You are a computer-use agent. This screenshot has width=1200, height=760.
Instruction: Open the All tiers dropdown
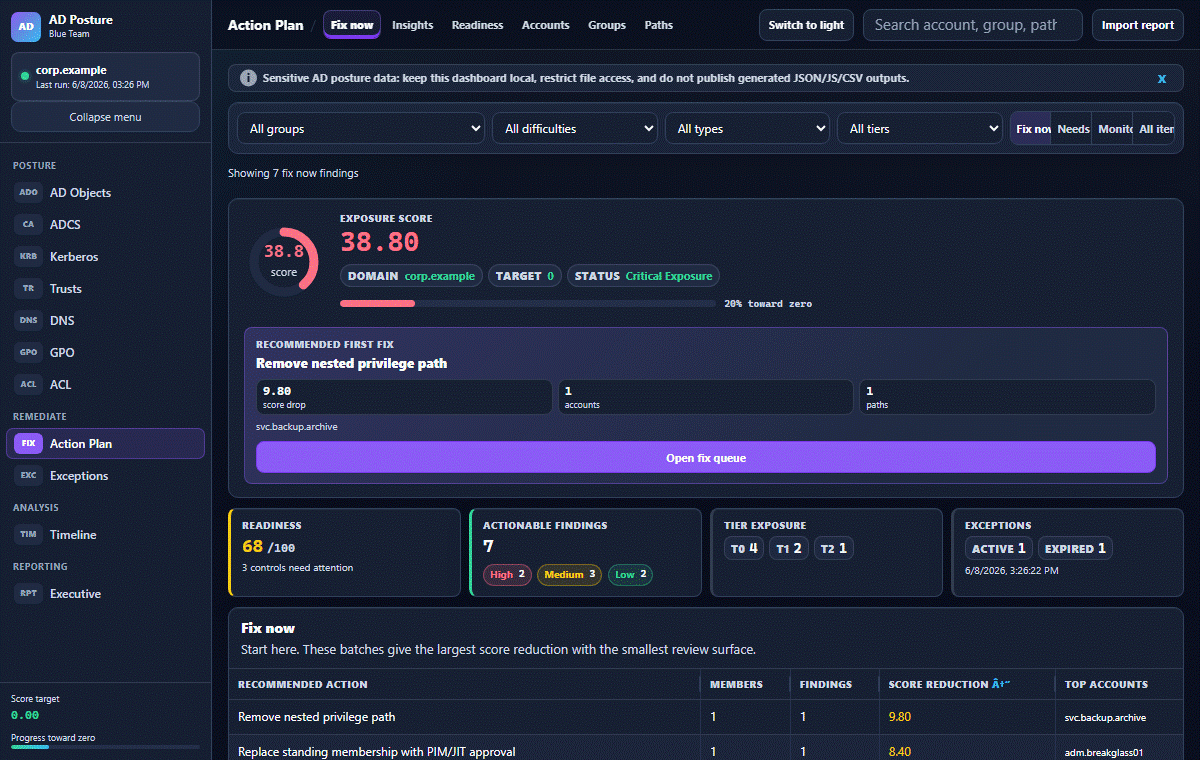pos(919,128)
